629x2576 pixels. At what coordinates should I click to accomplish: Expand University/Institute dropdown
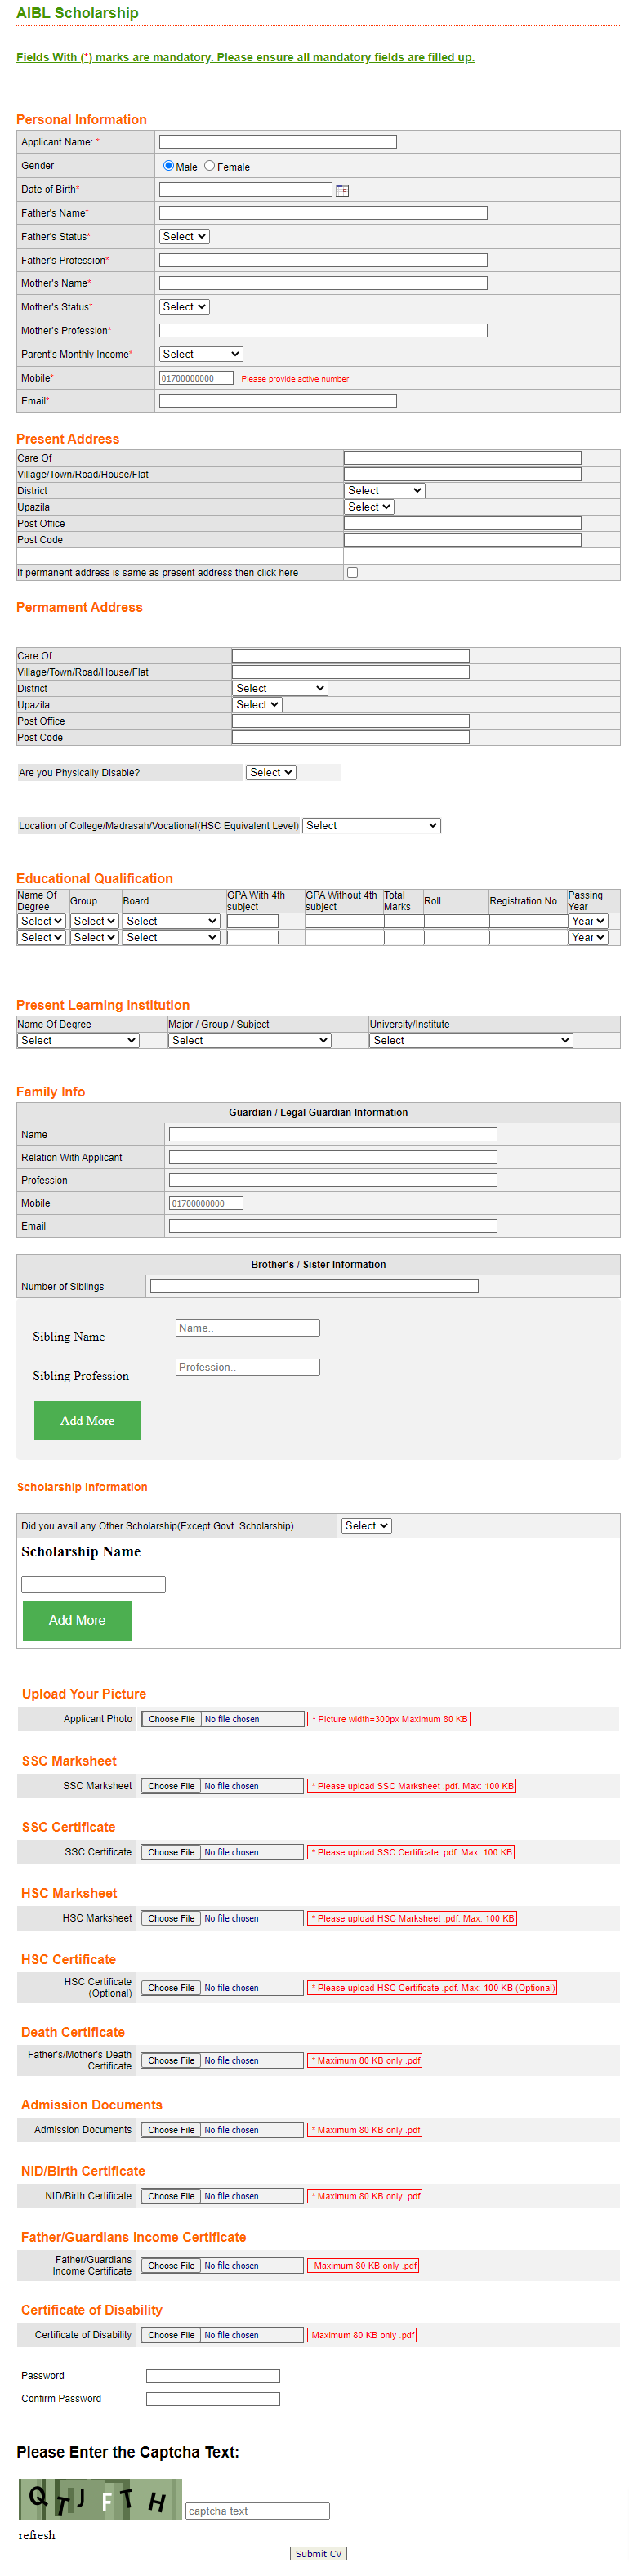tap(470, 1041)
